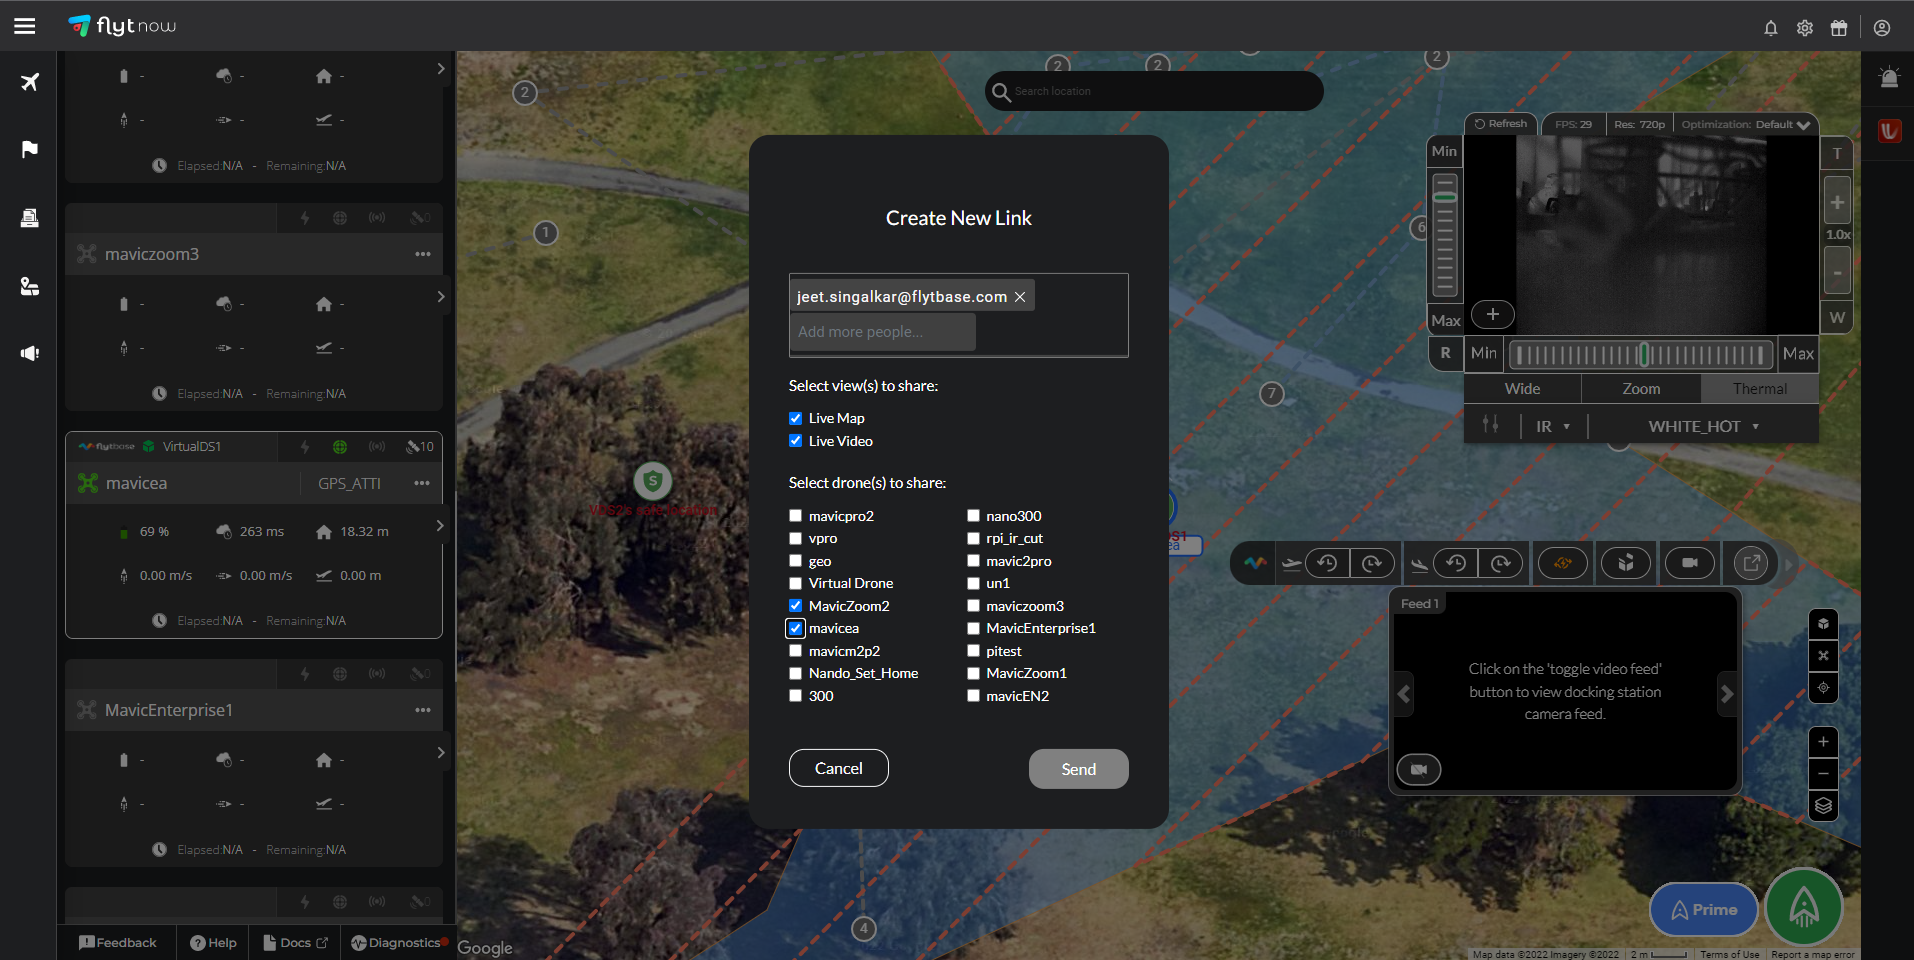Select the flag missions sidebar icon

tap(30, 149)
